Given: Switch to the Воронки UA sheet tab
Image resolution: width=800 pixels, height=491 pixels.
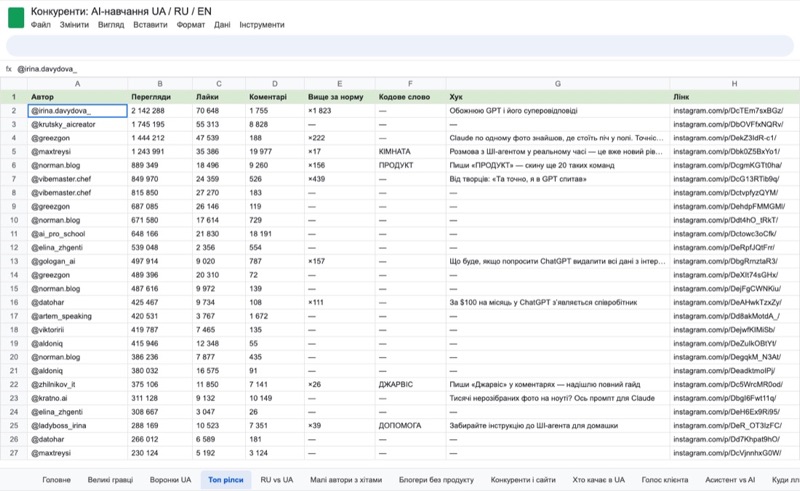Looking at the screenshot, I should pyautogui.click(x=170, y=480).
